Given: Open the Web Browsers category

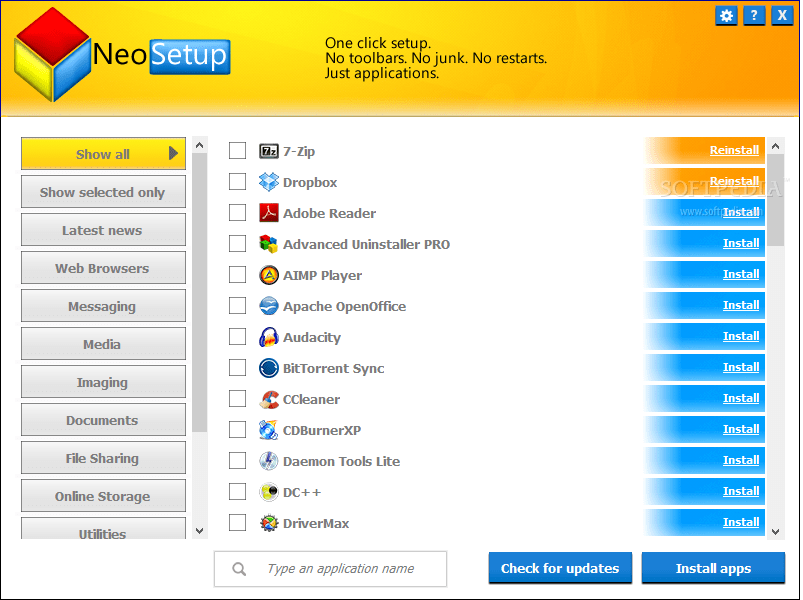Looking at the screenshot, I should (103, 267).
